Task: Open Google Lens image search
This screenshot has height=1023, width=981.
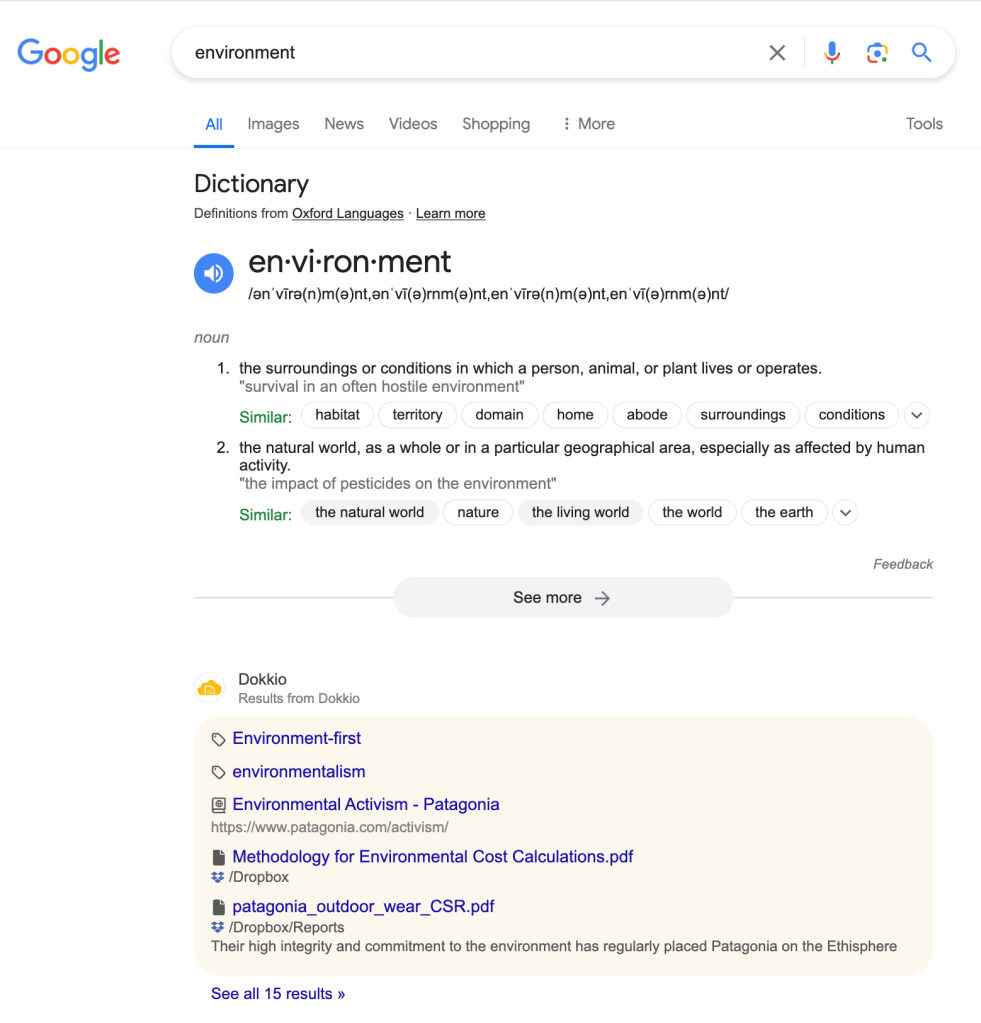Action: click(x=877, y=53)
